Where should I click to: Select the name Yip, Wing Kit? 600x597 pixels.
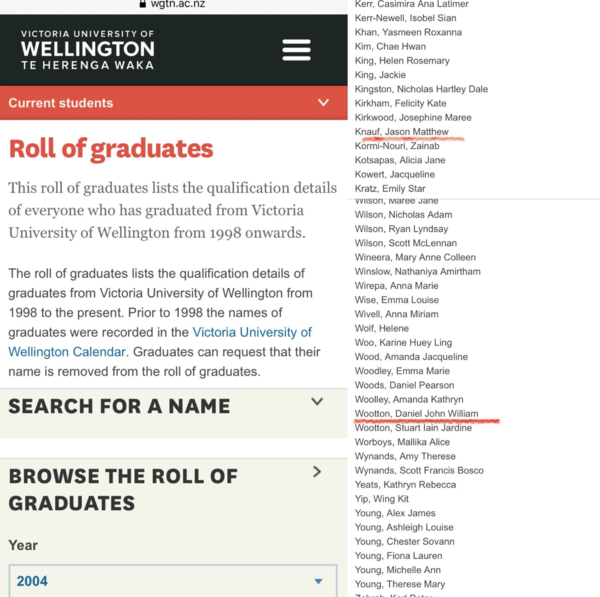click(x=382, y=499)
